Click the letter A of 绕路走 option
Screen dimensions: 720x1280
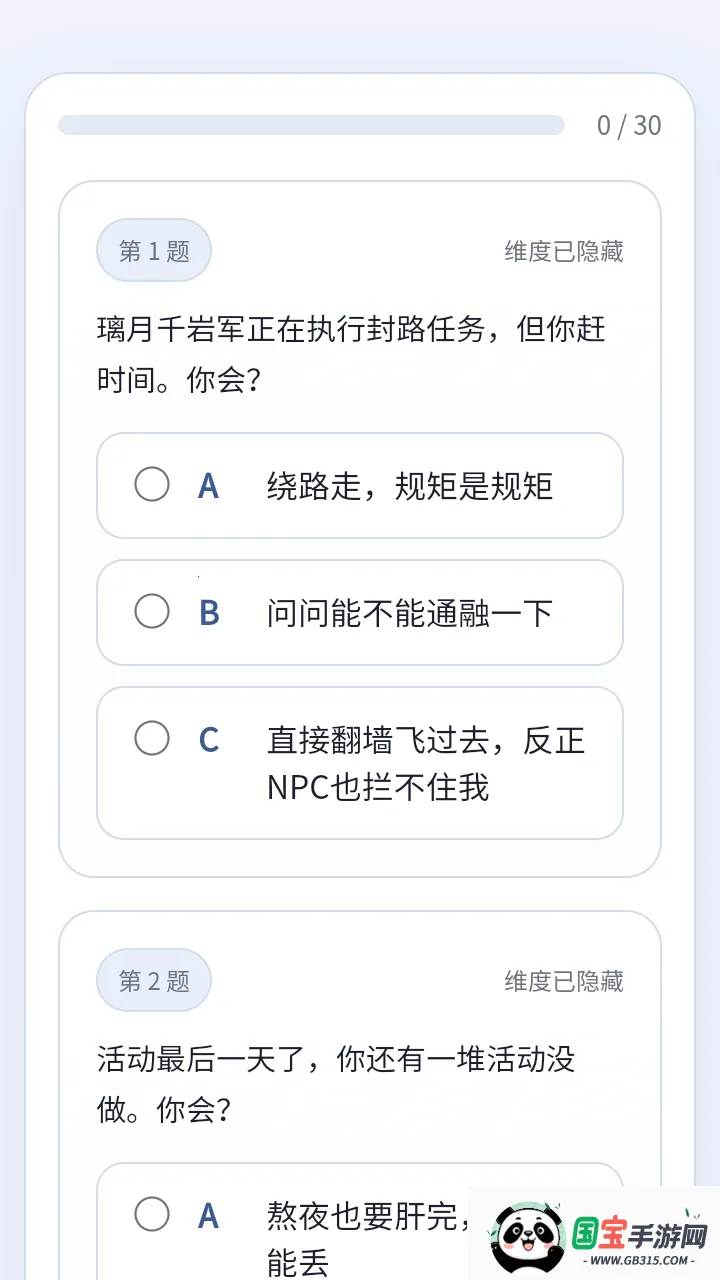(208, 485)
